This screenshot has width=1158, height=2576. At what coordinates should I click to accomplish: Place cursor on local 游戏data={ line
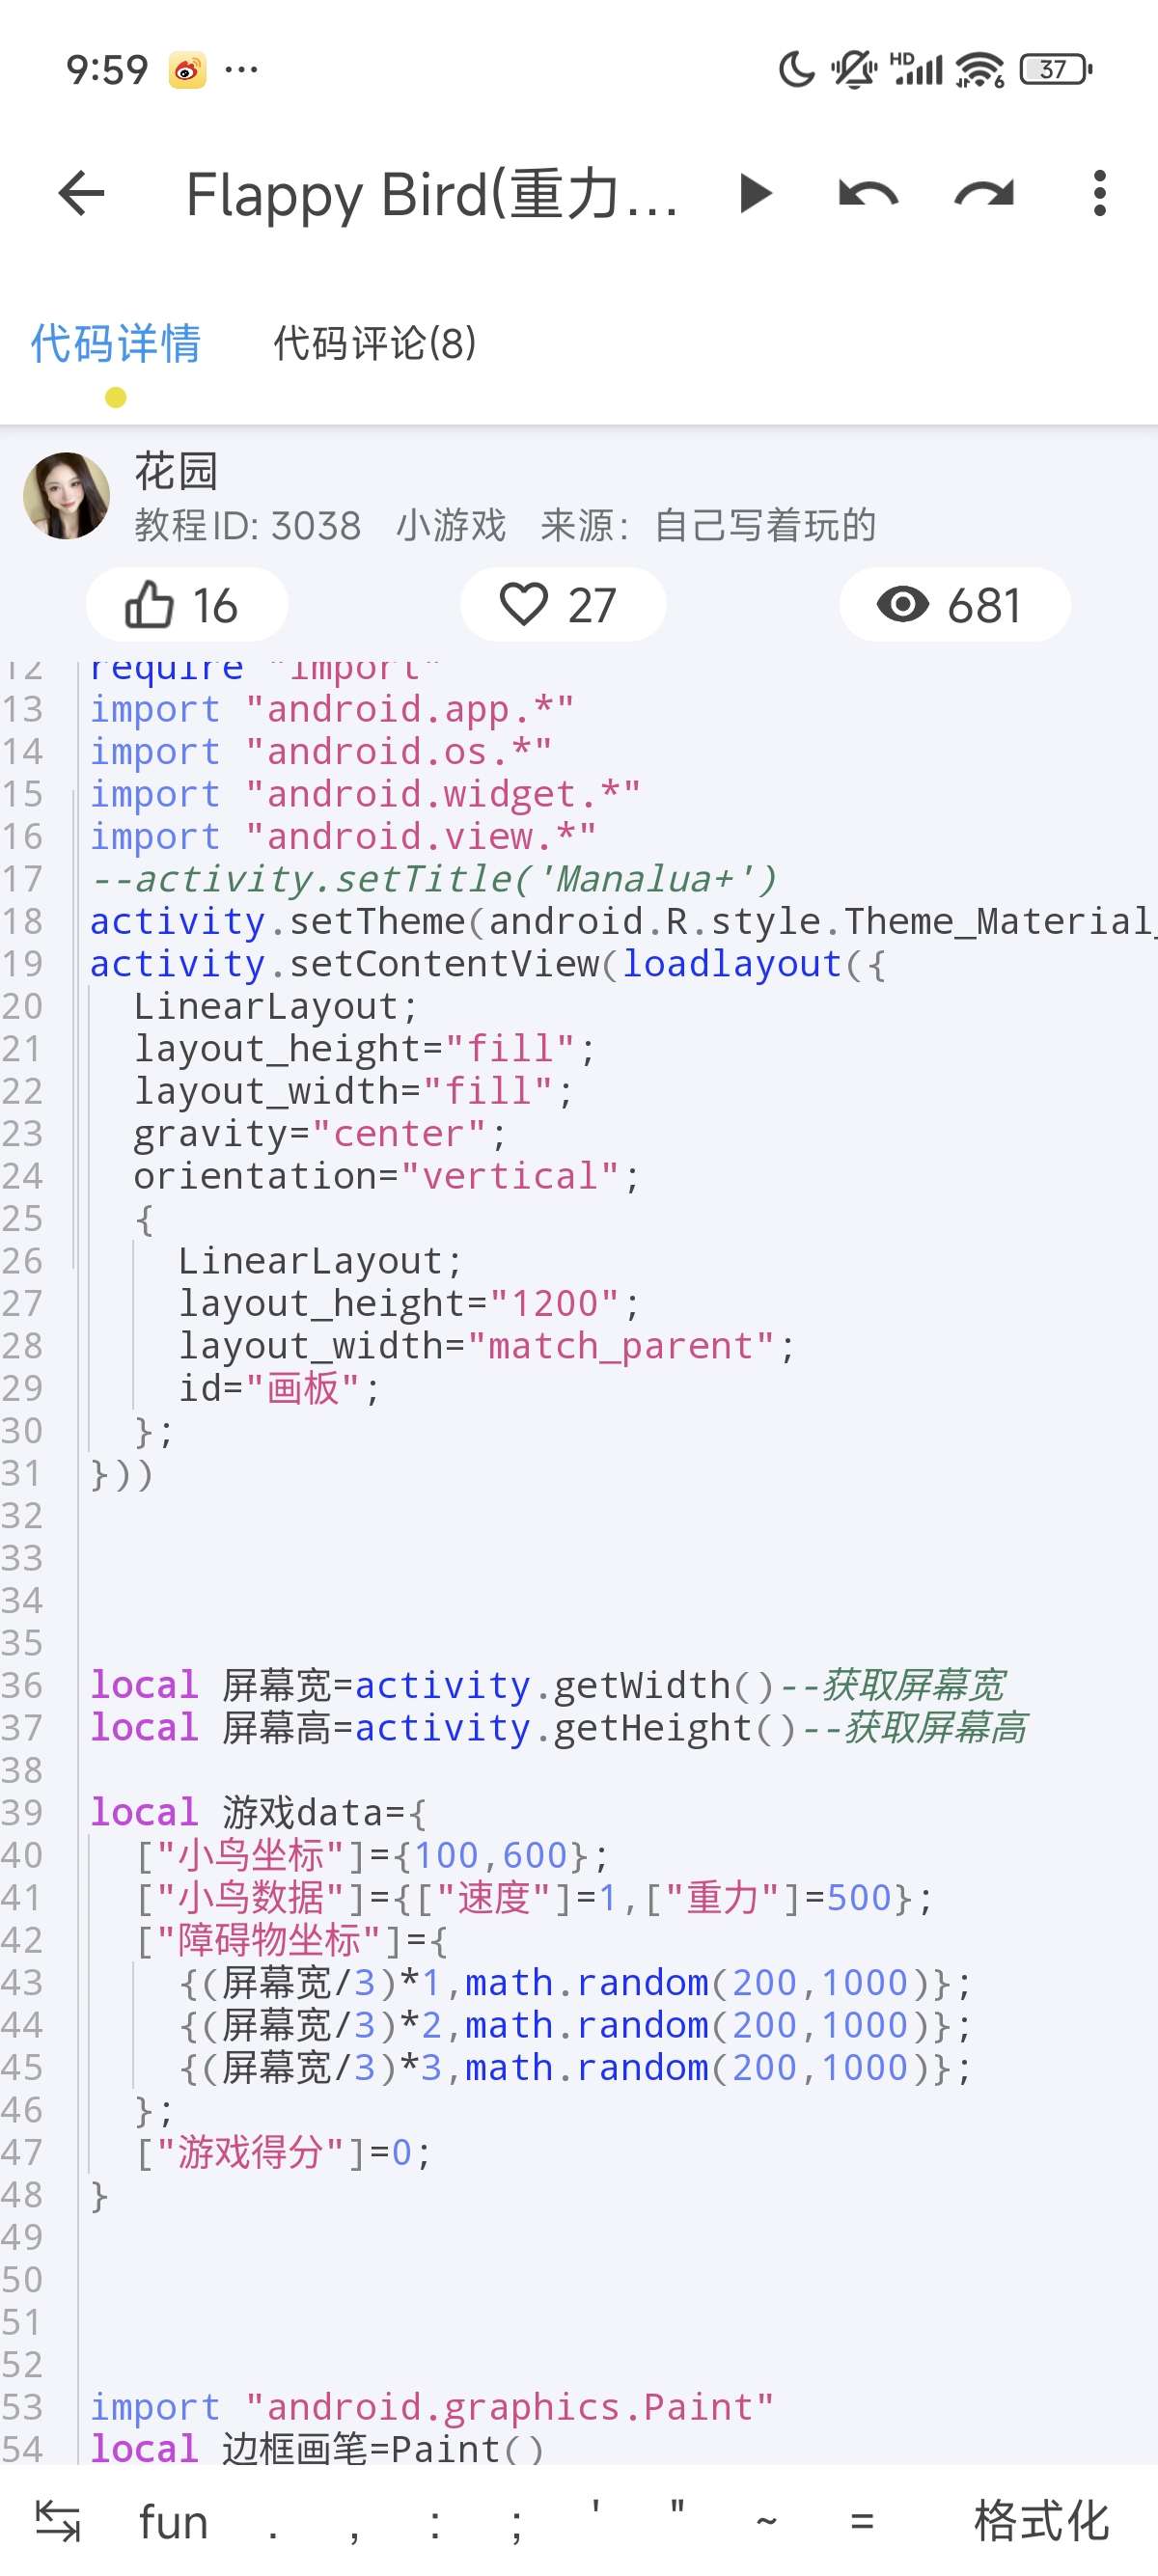[260, 1813]
